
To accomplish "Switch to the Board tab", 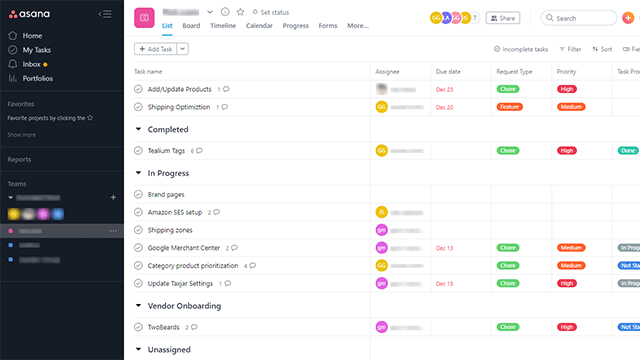I will click(x=191, y=26).
